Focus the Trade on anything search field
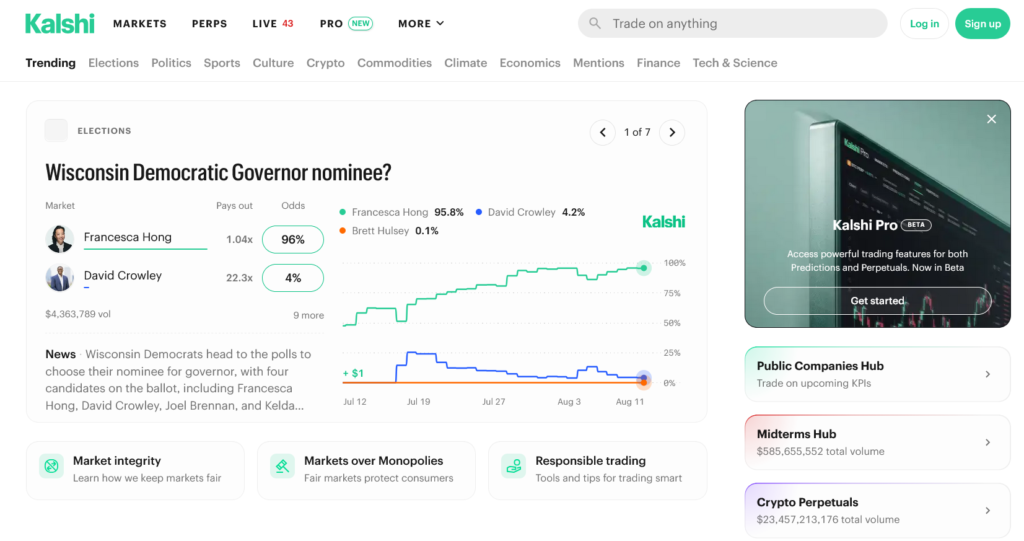This screenshot has height=541, width=1024. click(732, 24)
